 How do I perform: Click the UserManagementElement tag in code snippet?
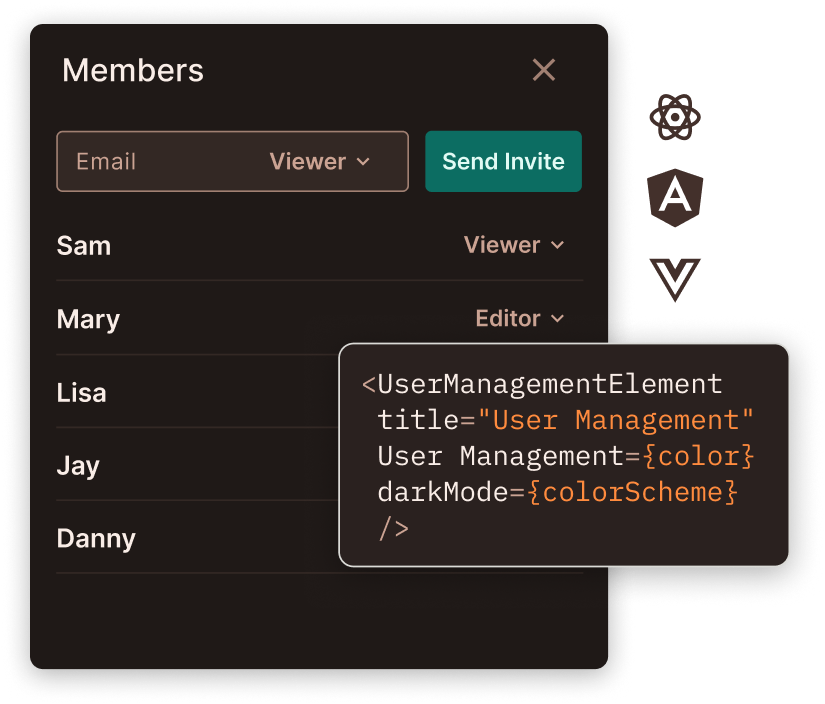[x=550, y=384]
